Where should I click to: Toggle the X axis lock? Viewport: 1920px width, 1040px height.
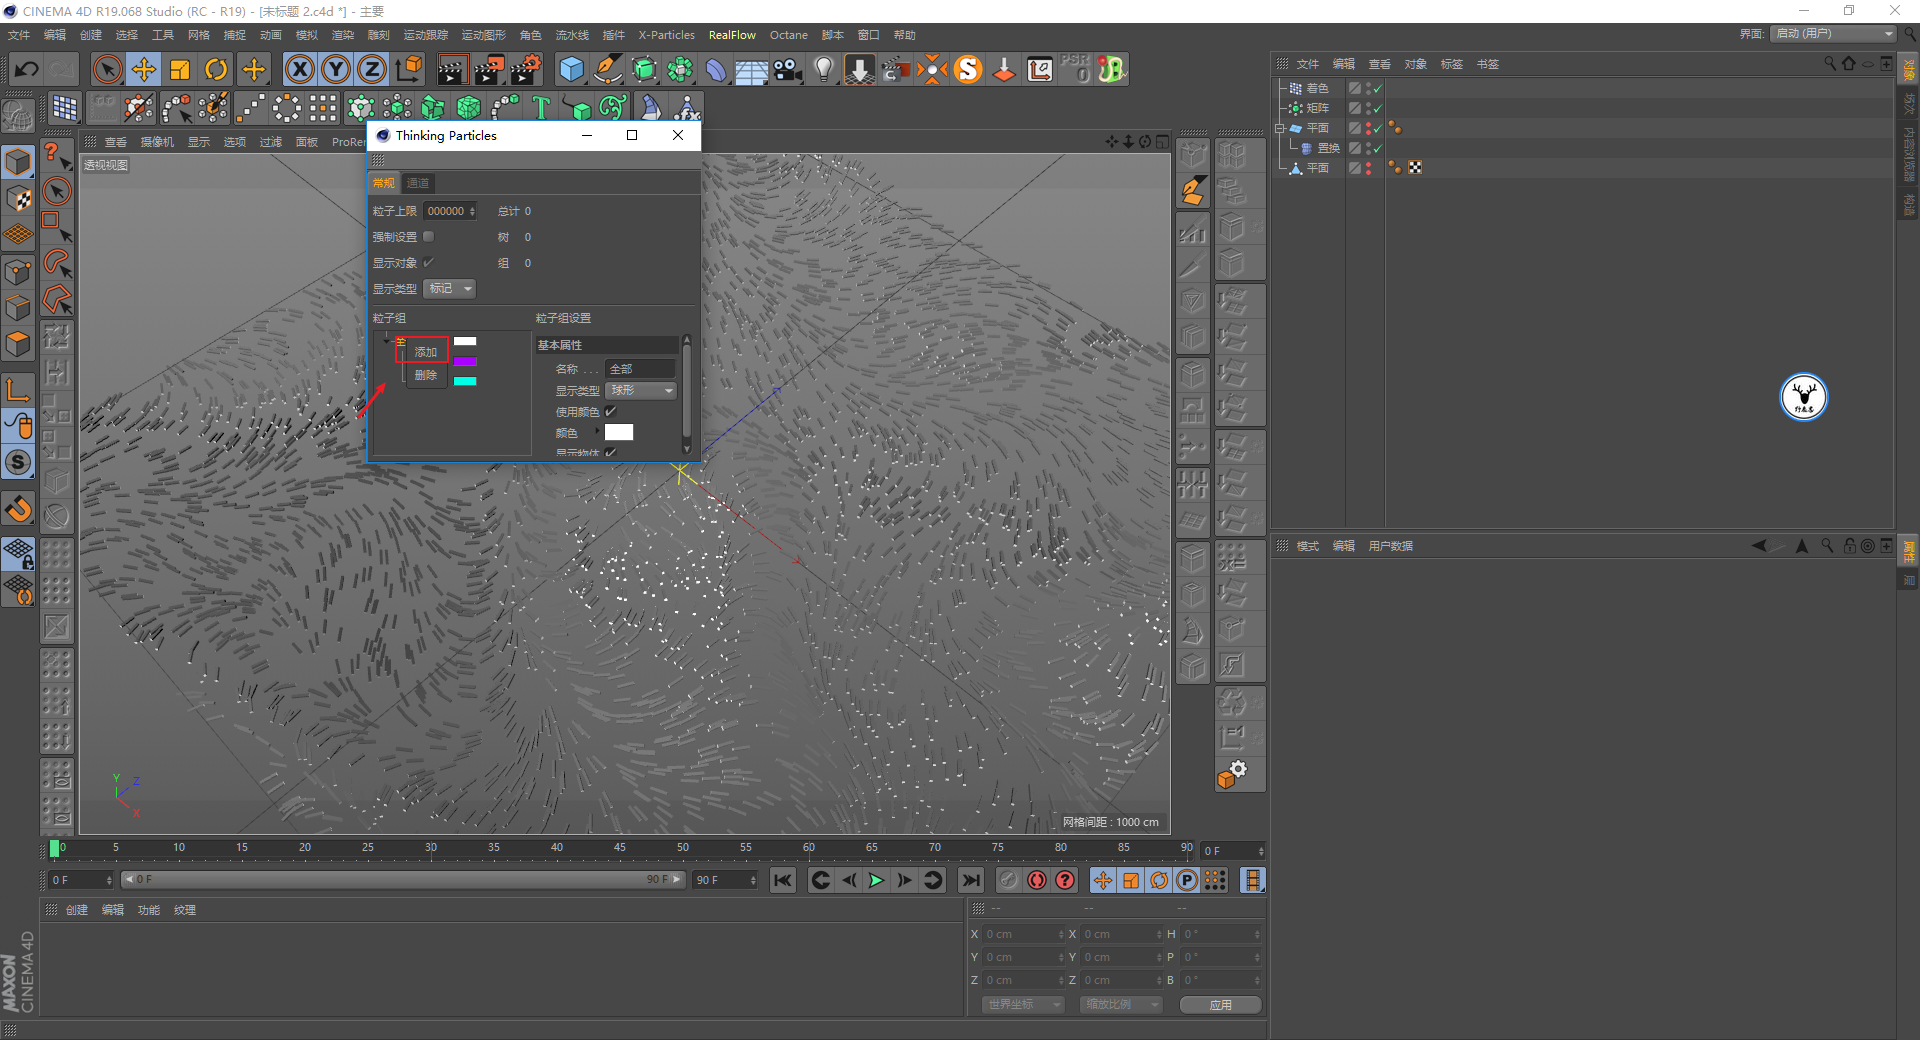[x=299, y=69]
